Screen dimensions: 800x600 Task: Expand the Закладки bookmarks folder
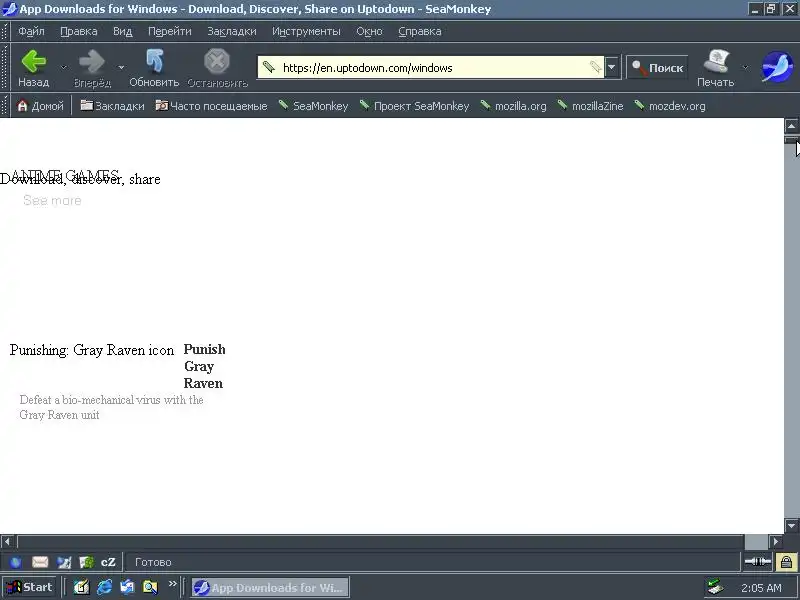[x=112, y=106]
